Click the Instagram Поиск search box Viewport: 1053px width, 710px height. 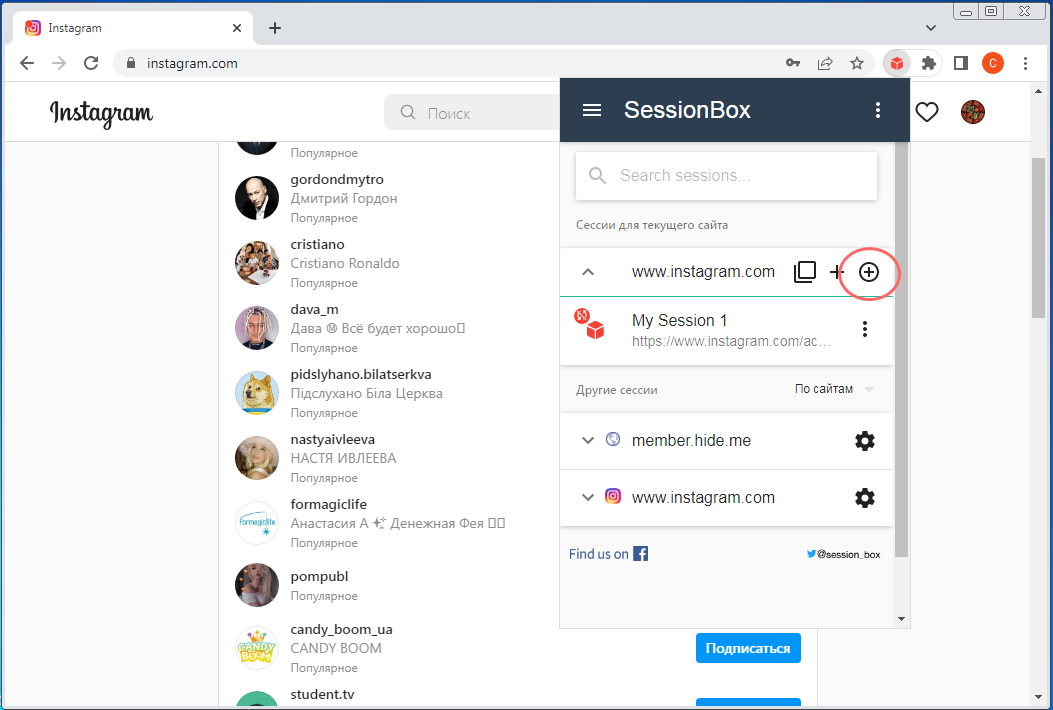pyautogui.click(x=472, y=113)
